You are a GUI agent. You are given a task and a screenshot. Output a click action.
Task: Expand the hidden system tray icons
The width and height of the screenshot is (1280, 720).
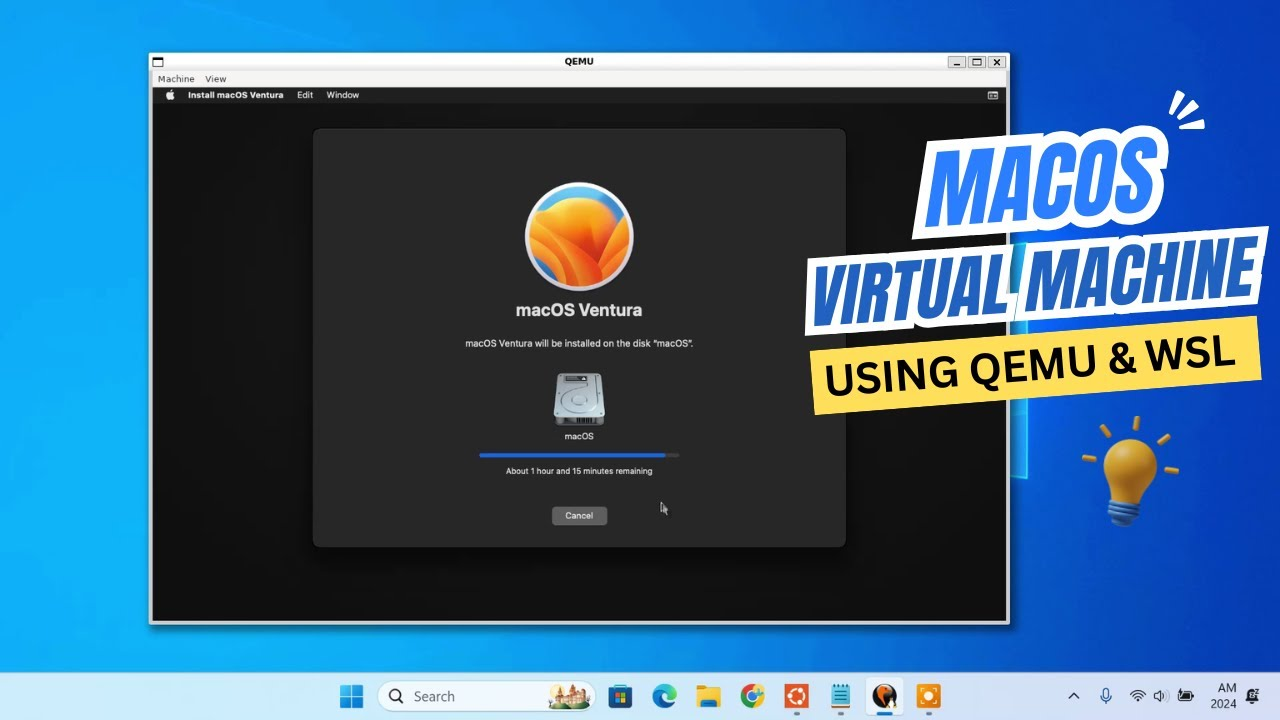pyautogui.click(x=1074, y=696)
